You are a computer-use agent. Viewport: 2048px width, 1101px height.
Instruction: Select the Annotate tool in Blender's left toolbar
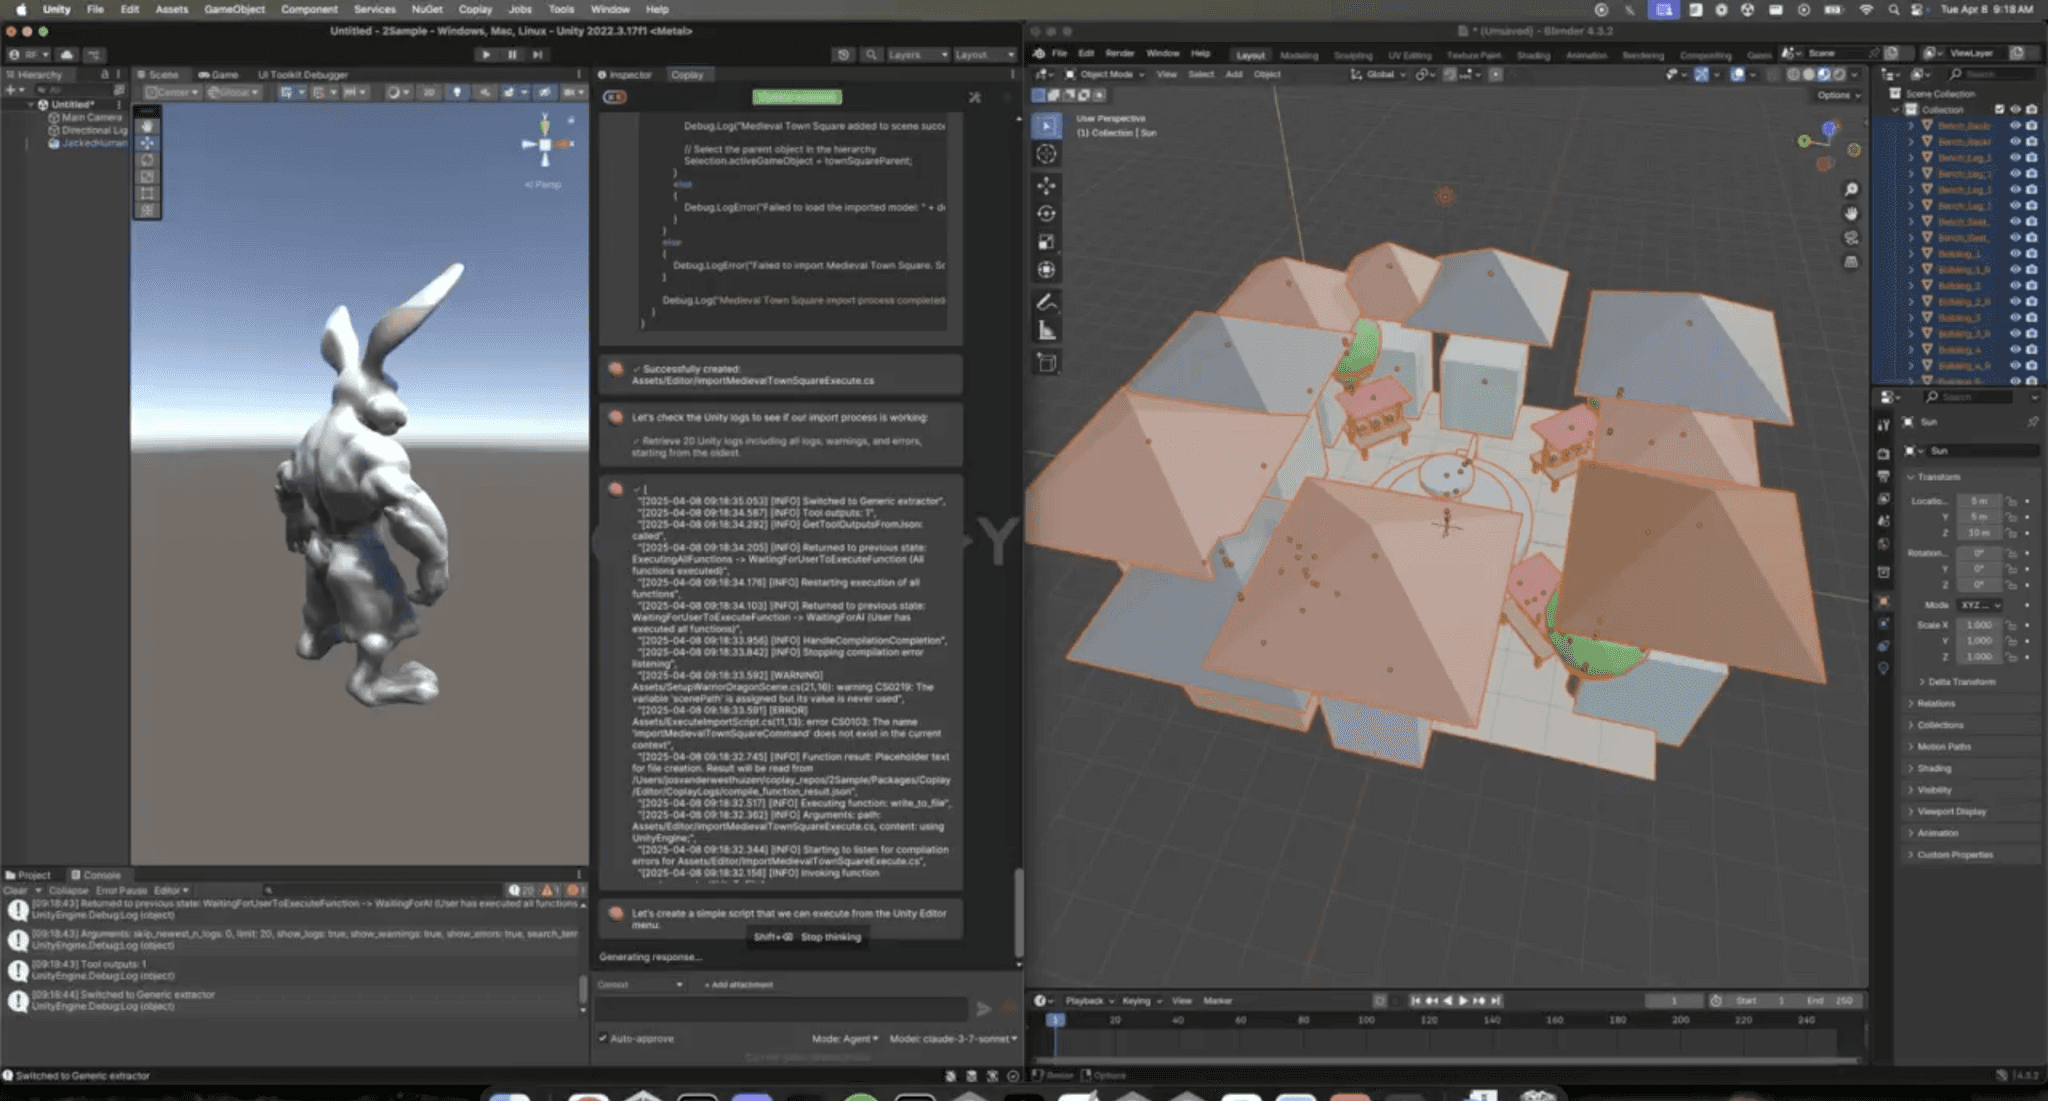[1048, 300]
